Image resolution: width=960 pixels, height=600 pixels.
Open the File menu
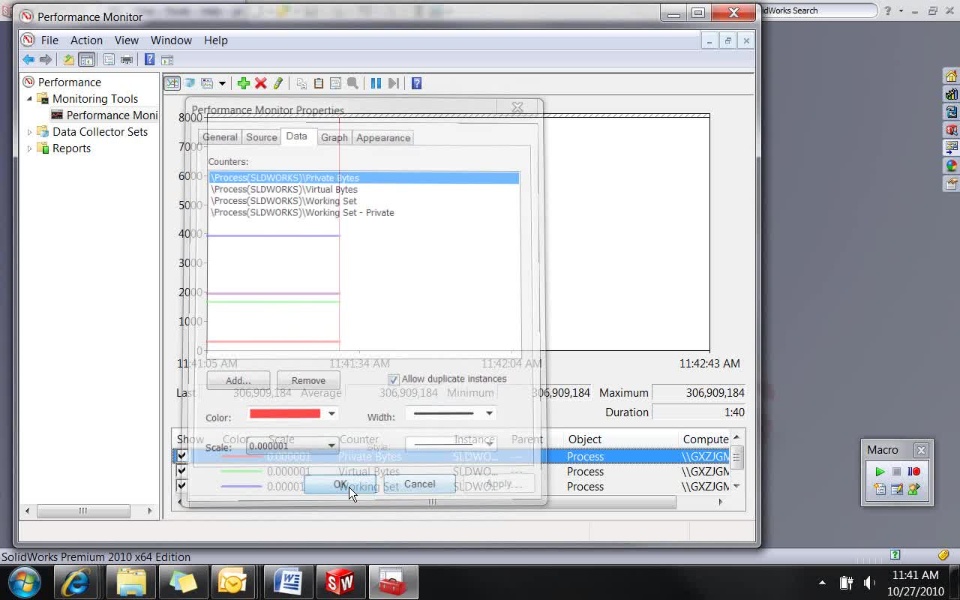tap(49, 40)
